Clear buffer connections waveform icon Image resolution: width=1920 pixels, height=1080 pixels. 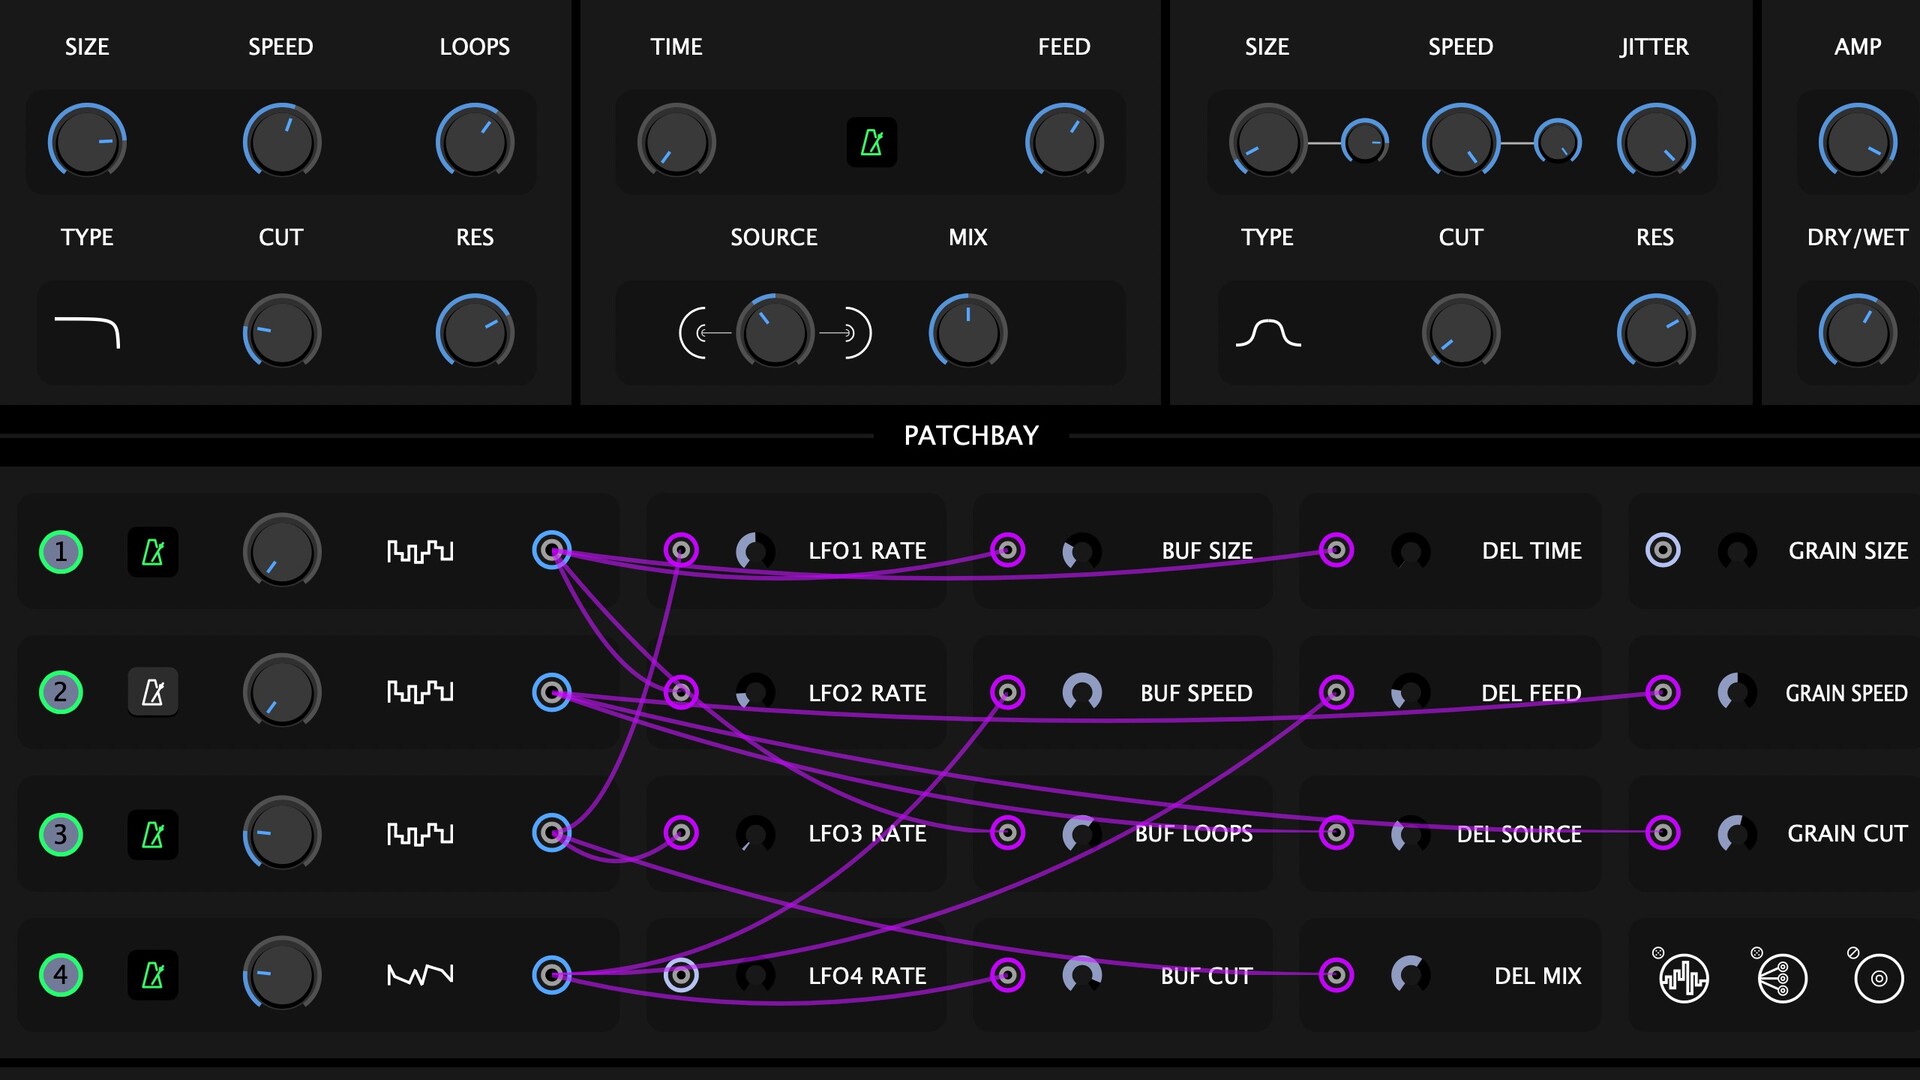pos(1683,977)
